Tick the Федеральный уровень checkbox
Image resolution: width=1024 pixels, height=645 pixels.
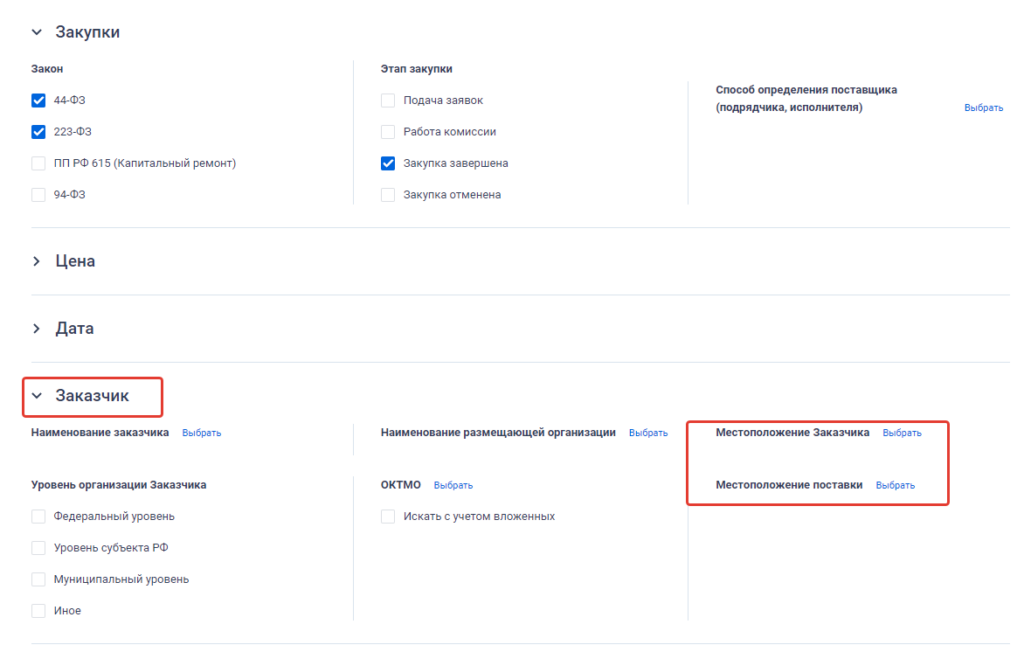click(39, 516)
